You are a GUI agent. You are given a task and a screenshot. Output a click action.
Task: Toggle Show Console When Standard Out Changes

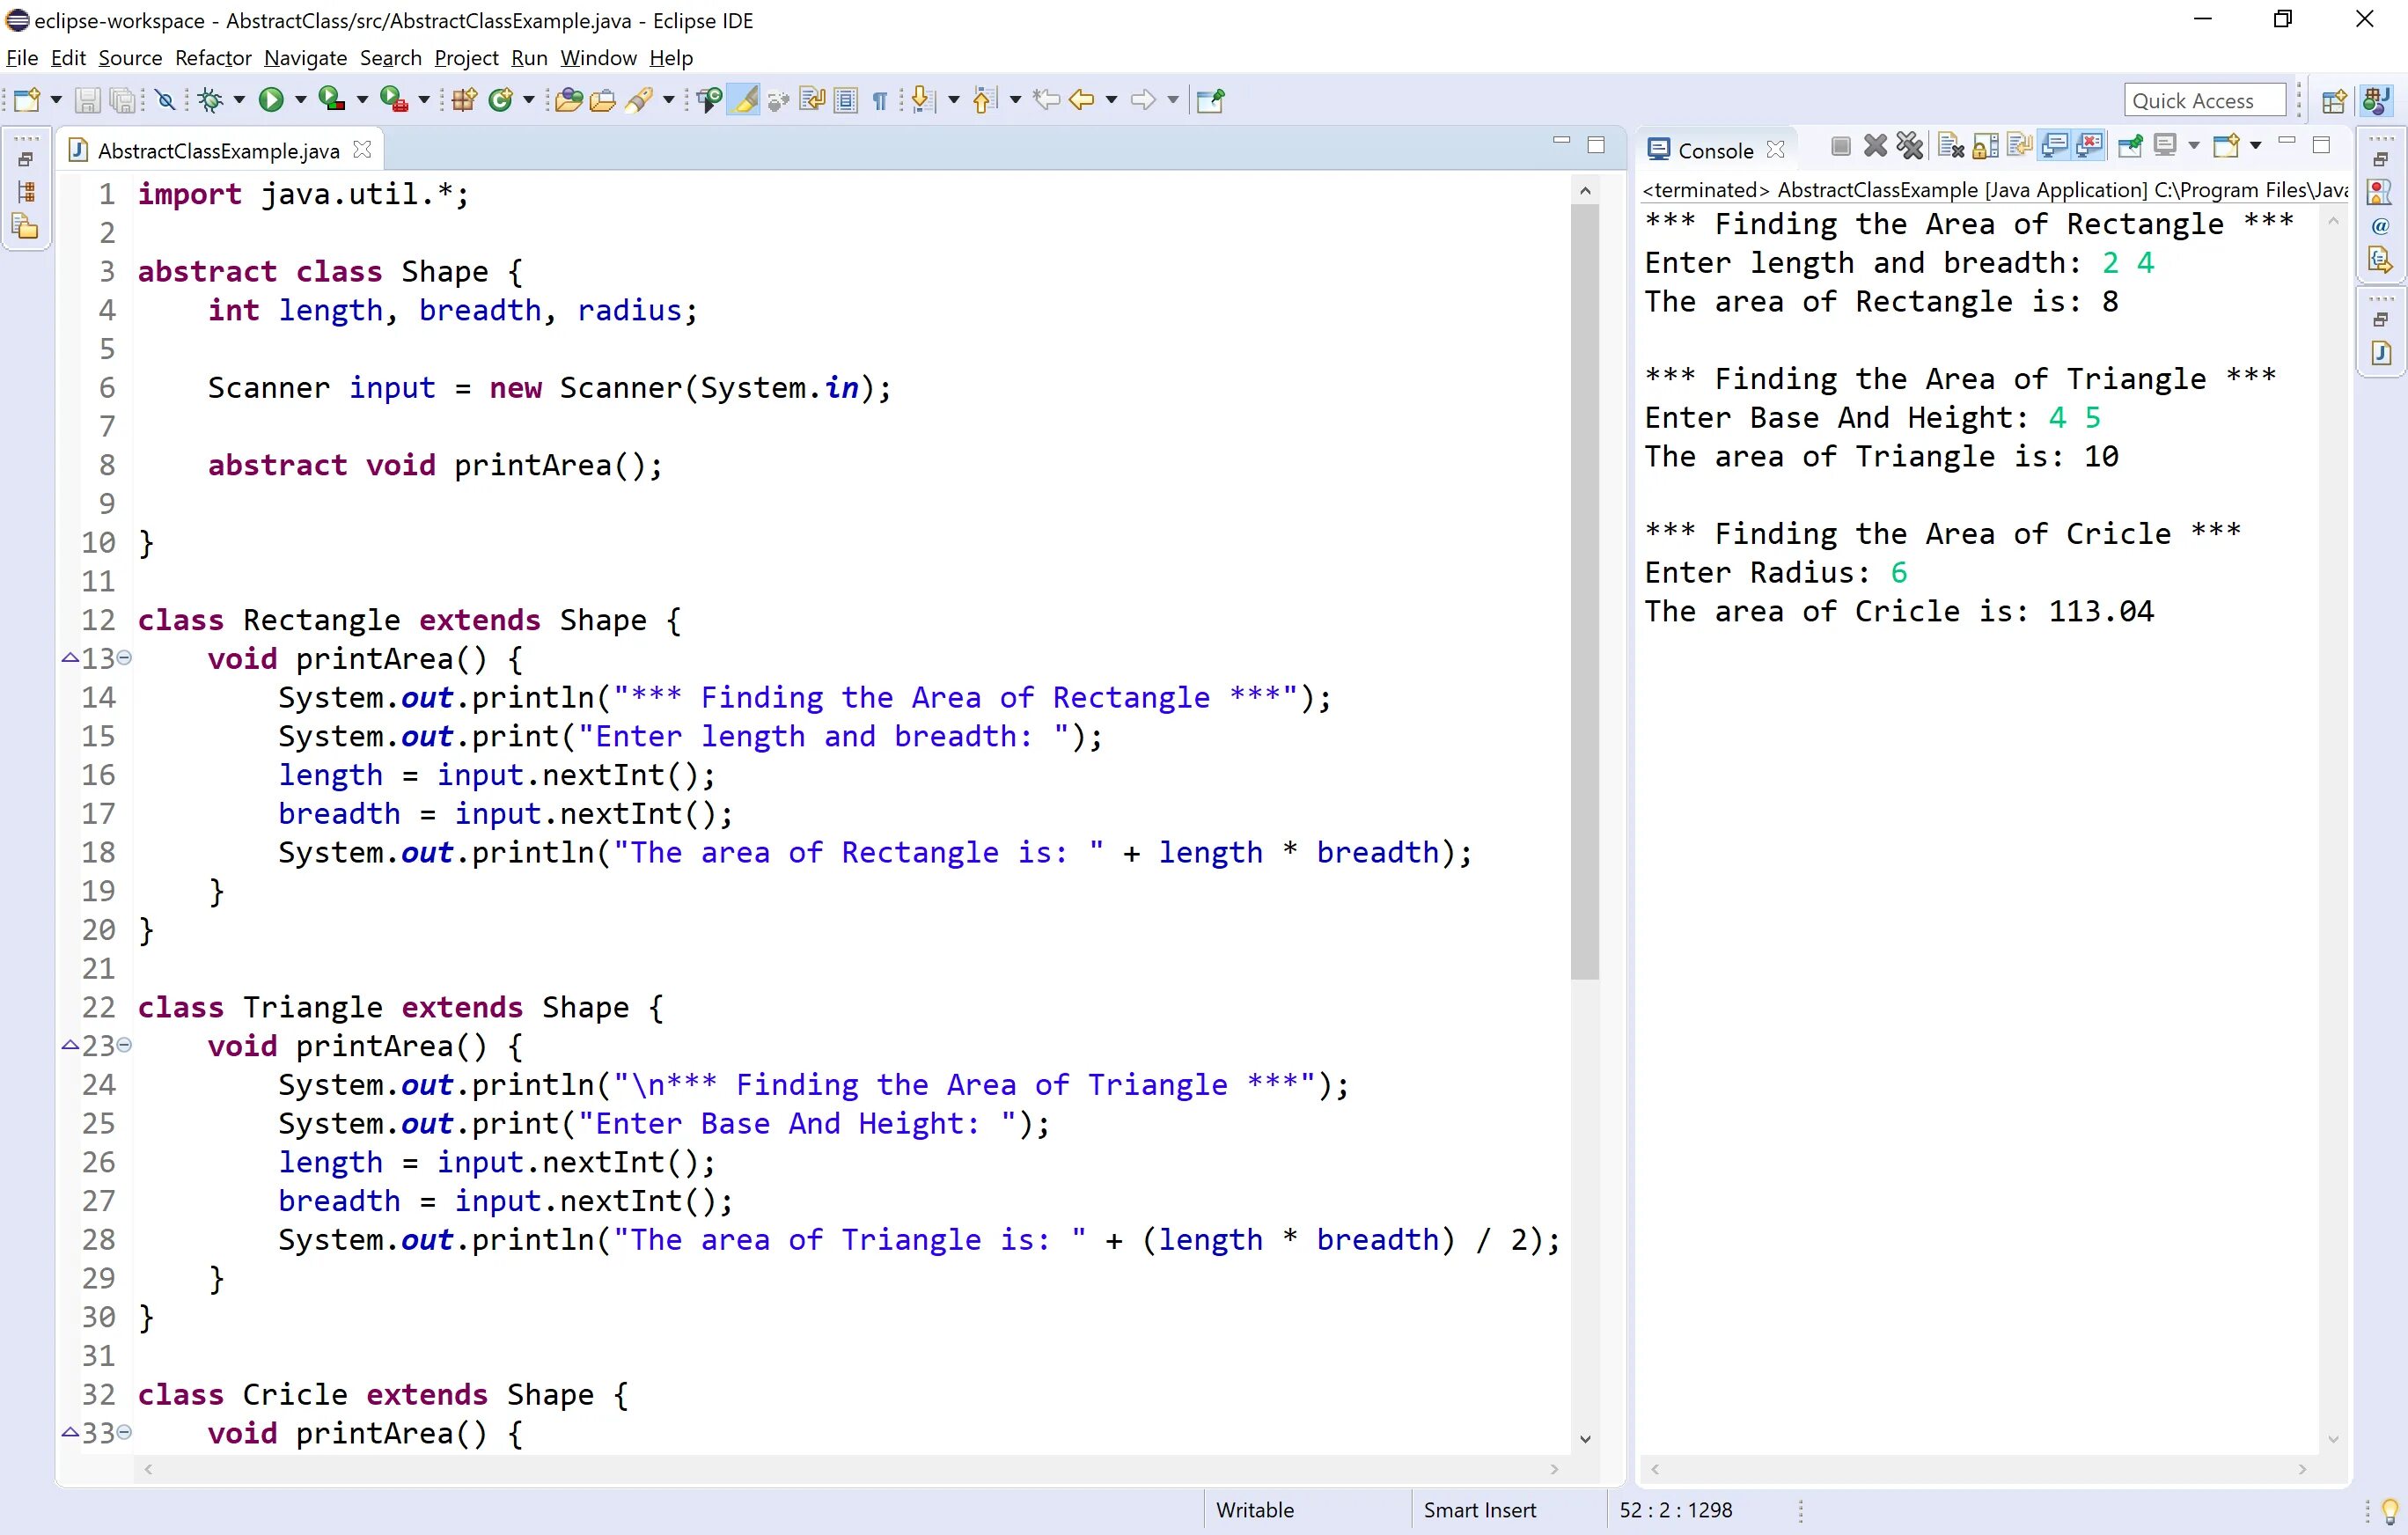pos(2055,147)
